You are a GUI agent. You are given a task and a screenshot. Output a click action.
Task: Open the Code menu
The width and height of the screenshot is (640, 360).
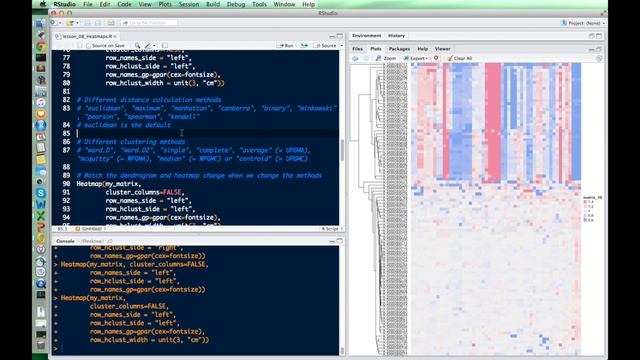pos(124,4)
